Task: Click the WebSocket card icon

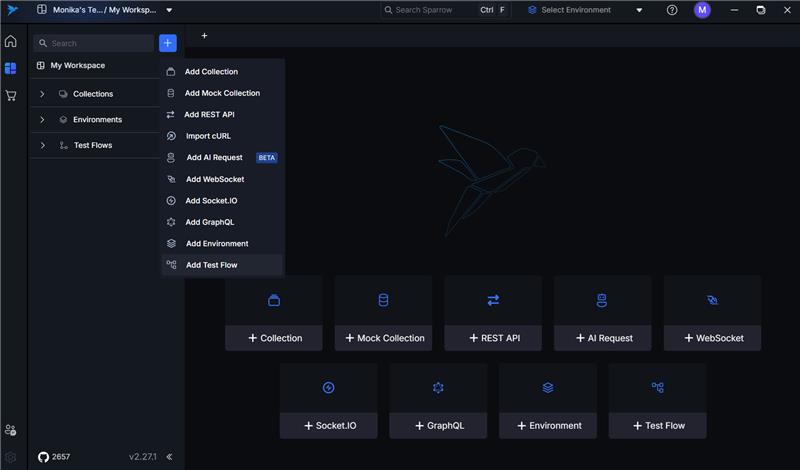Action: [713, 300]
